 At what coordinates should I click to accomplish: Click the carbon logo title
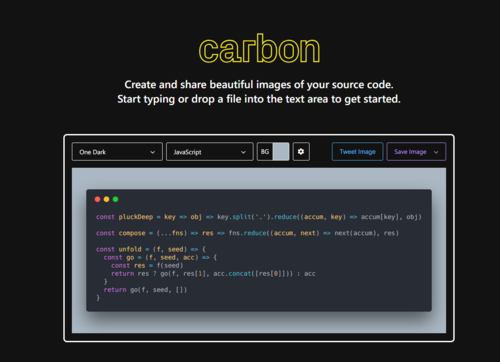click(x=259, y=49)
